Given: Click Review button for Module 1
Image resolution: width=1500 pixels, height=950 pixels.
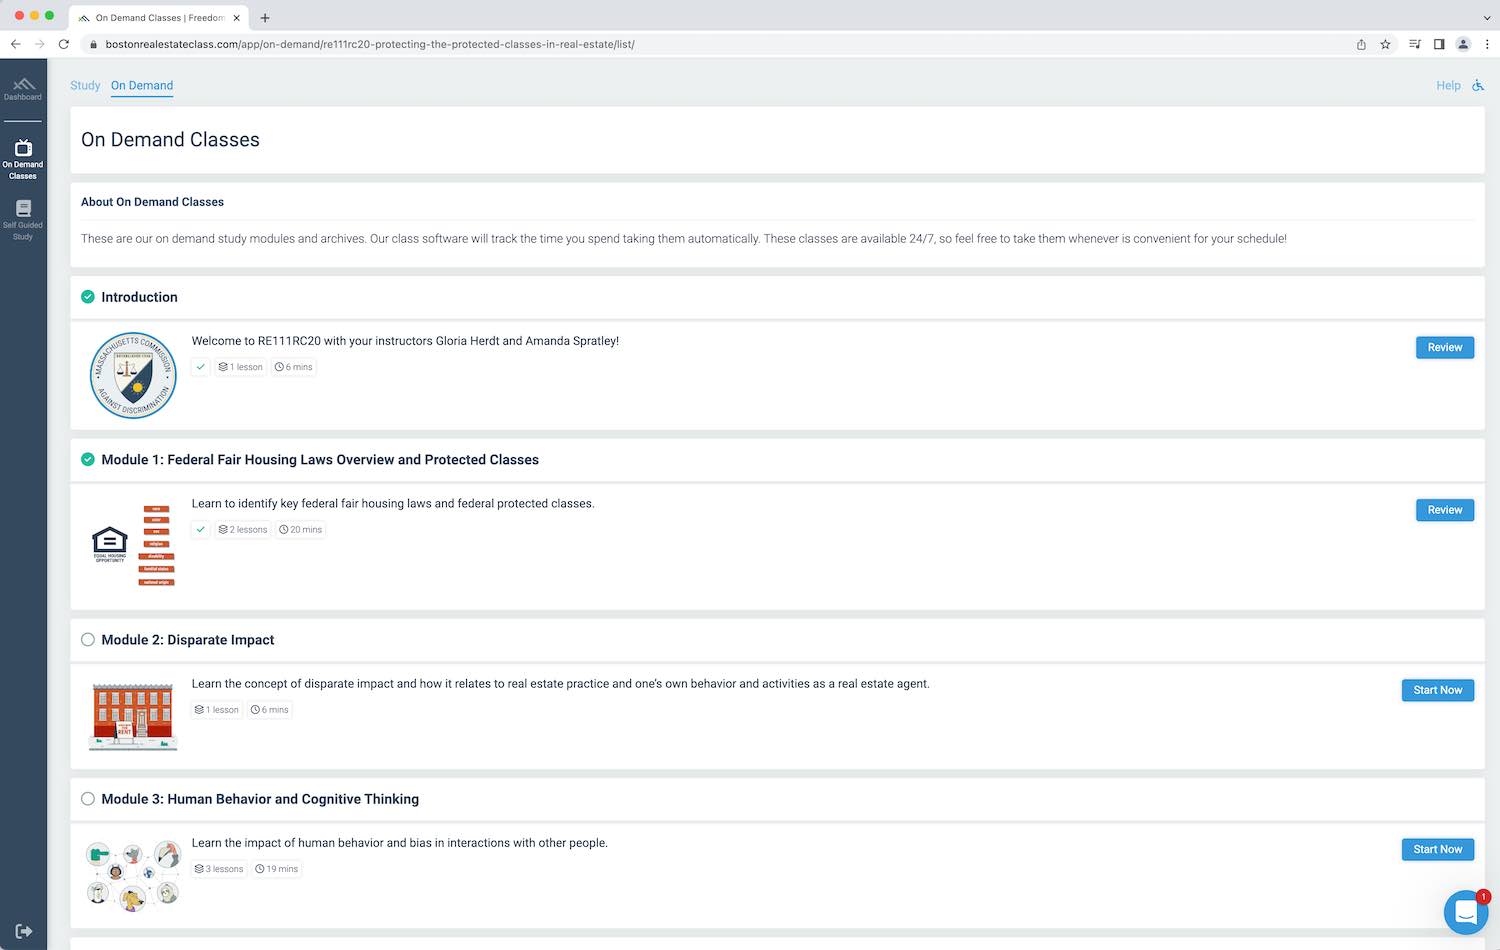Looking at the screenshot, I should coord(1444,510).
